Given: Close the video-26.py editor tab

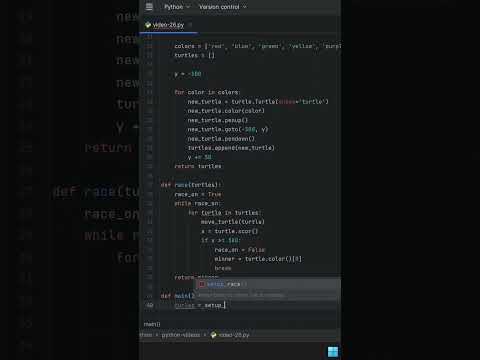Looking at the screenshot, I should pos(190,25).
